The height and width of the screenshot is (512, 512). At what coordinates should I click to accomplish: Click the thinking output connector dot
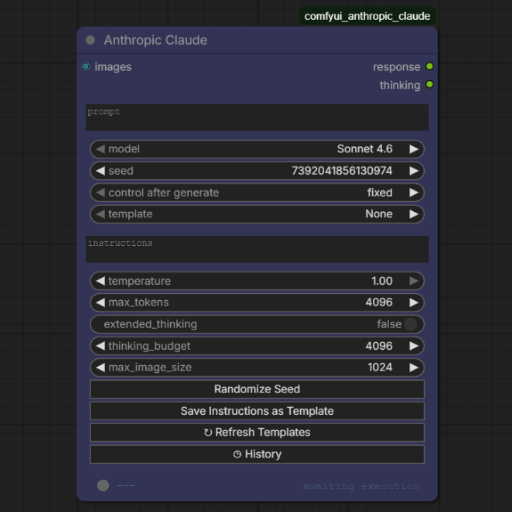click(430, 84)
